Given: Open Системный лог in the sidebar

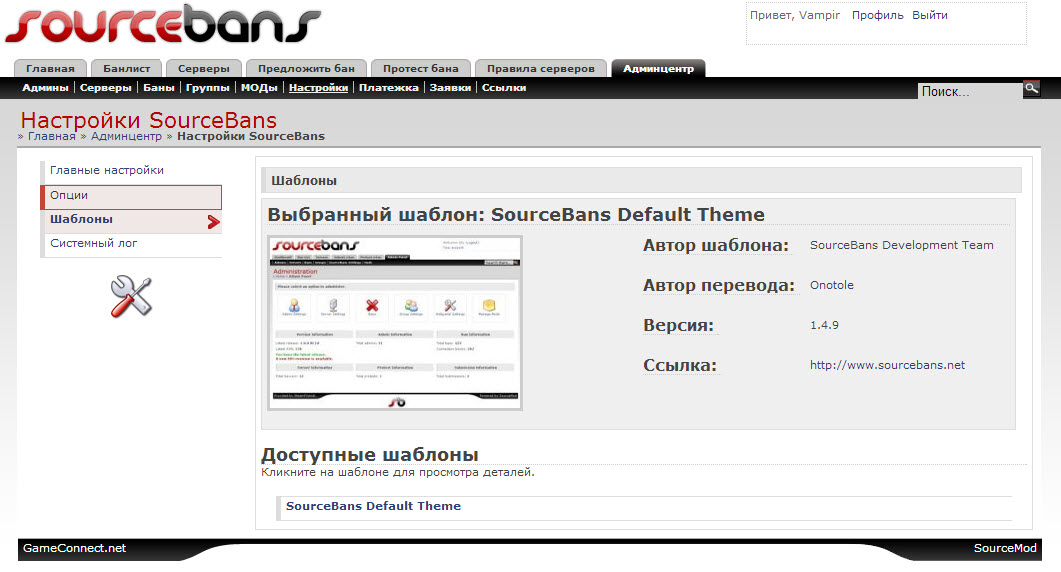Looking at the screenshot, I should [x=131, y=244].
